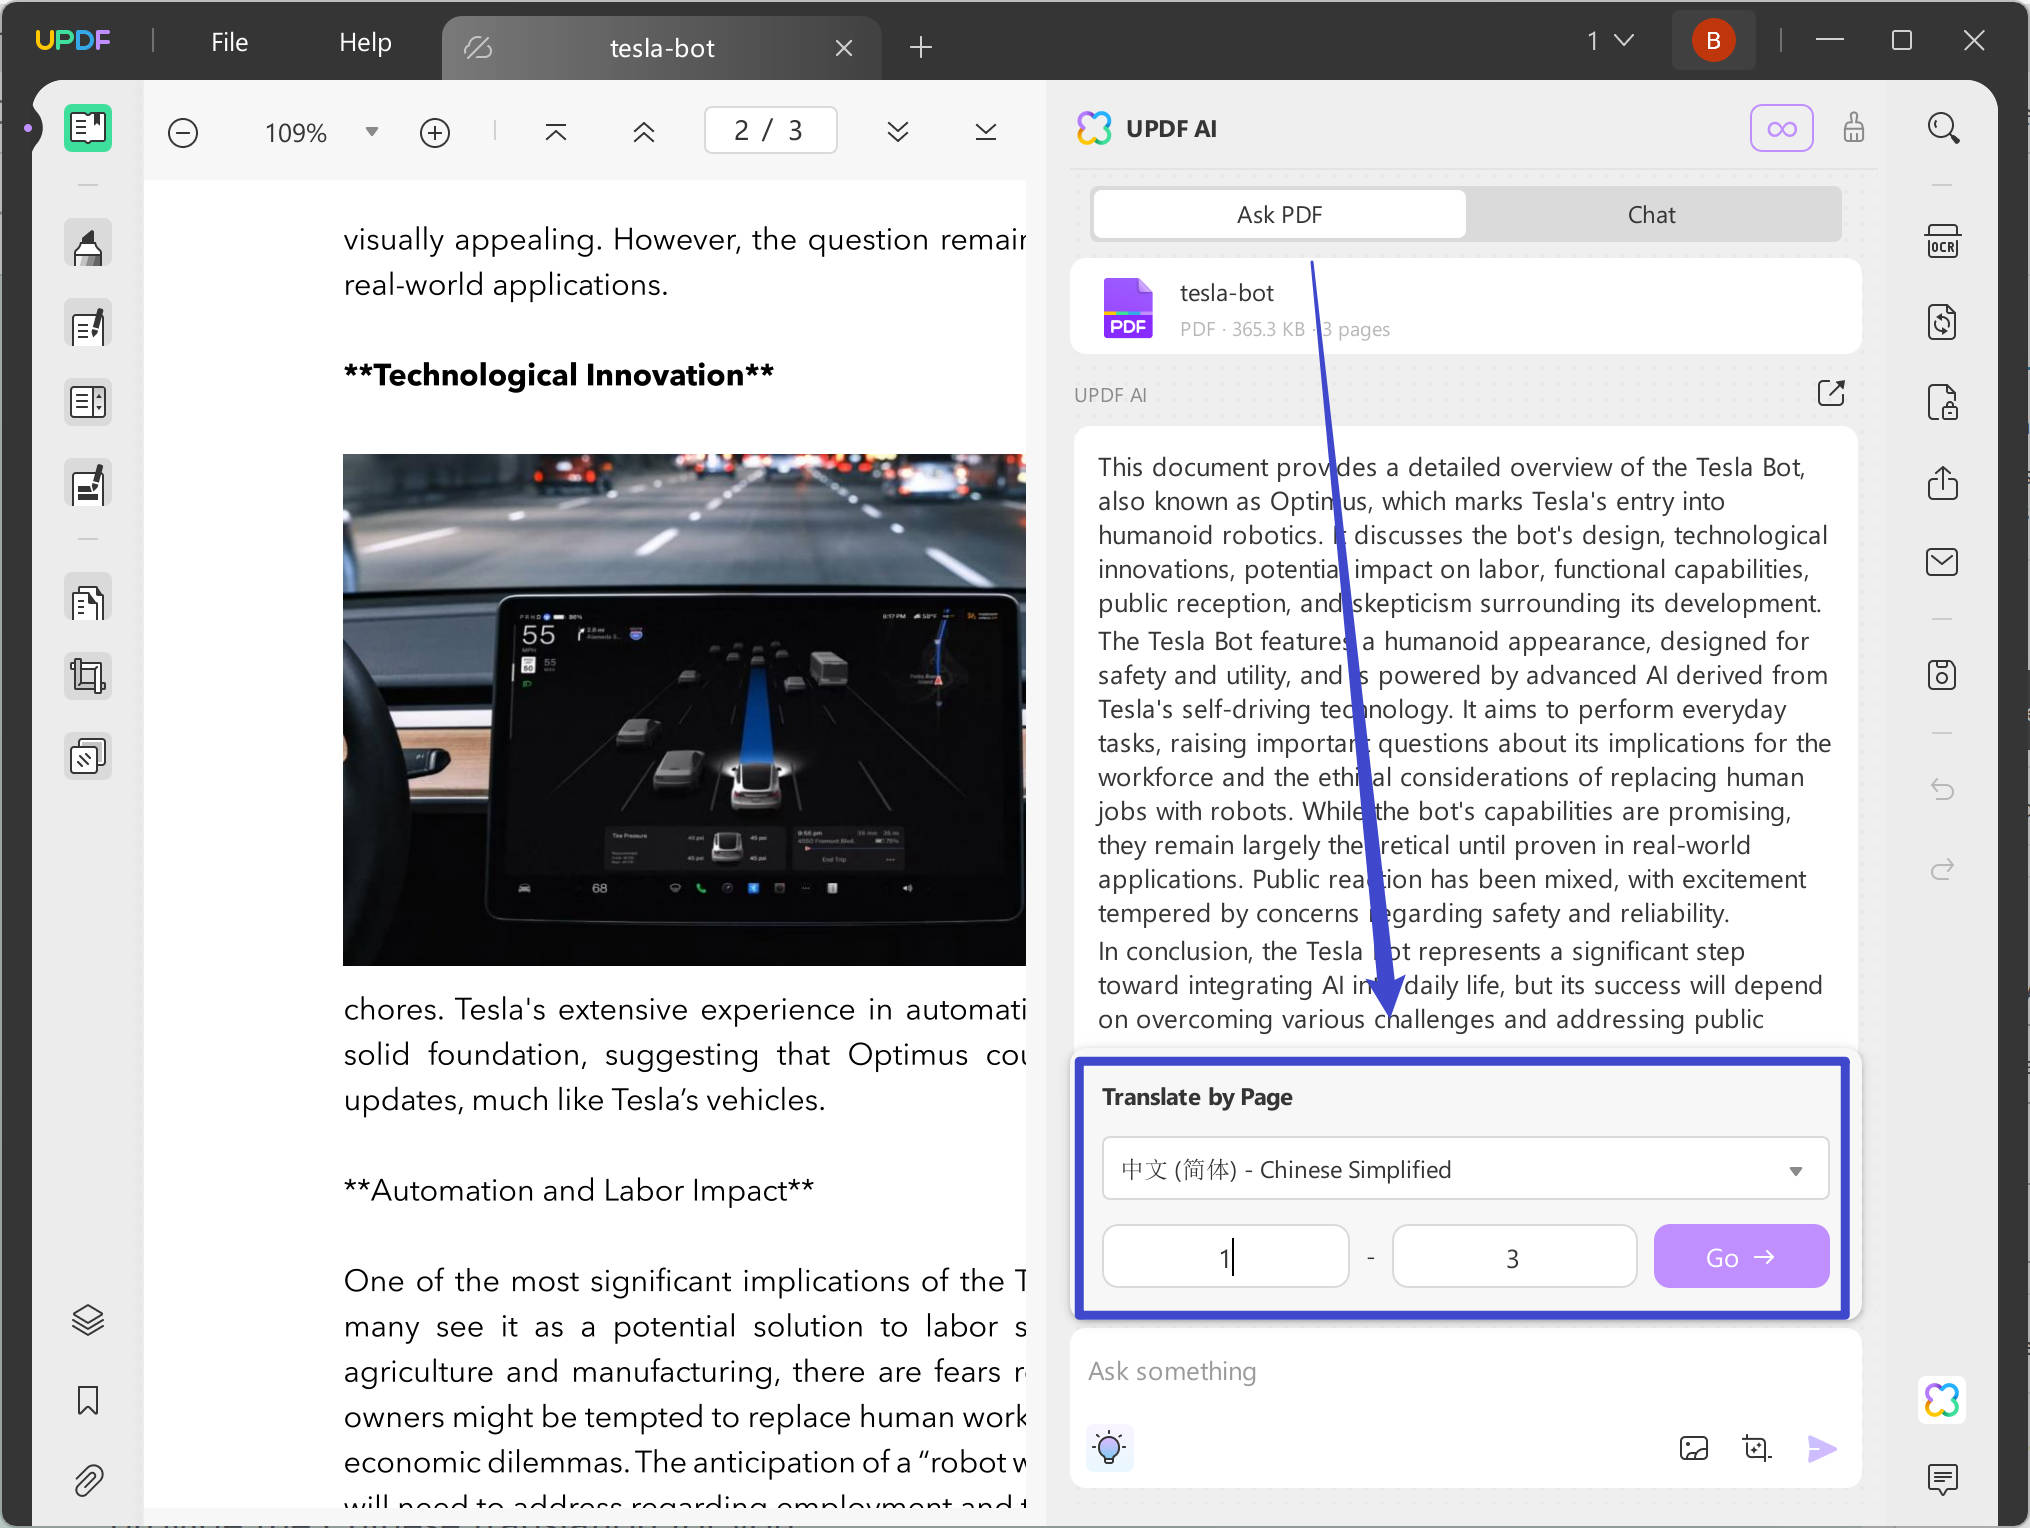The width and height of the screenshot is (2030, 1528).
Task: Jump to the last page arrow
Action: click(985, 132)
